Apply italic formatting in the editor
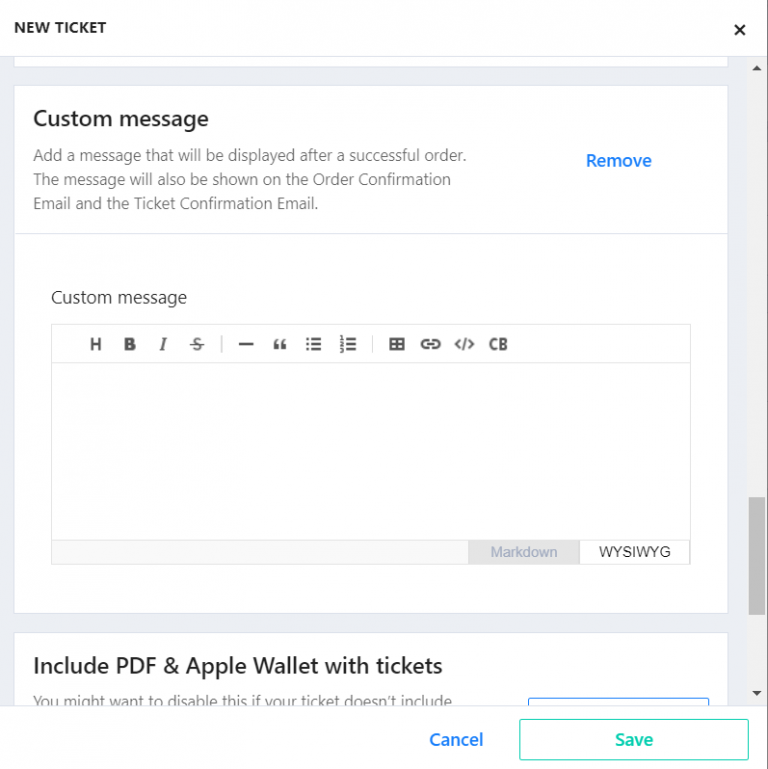This screenshot has height=769, width=768. tap(163, 344)
